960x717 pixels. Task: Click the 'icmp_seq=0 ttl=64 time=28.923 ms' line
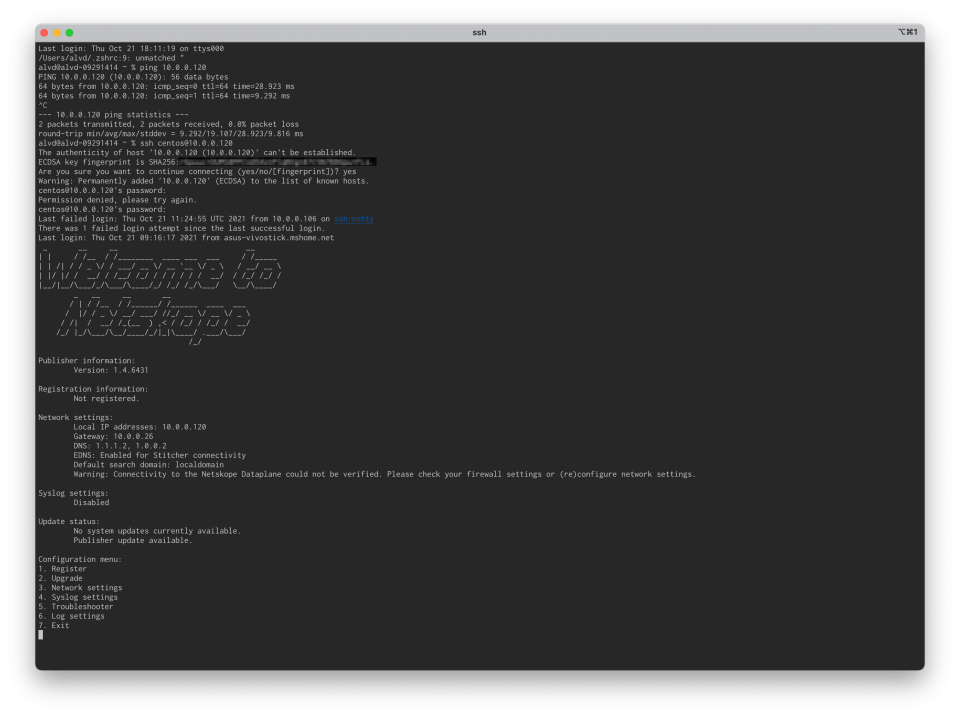(x=167, y=86)
